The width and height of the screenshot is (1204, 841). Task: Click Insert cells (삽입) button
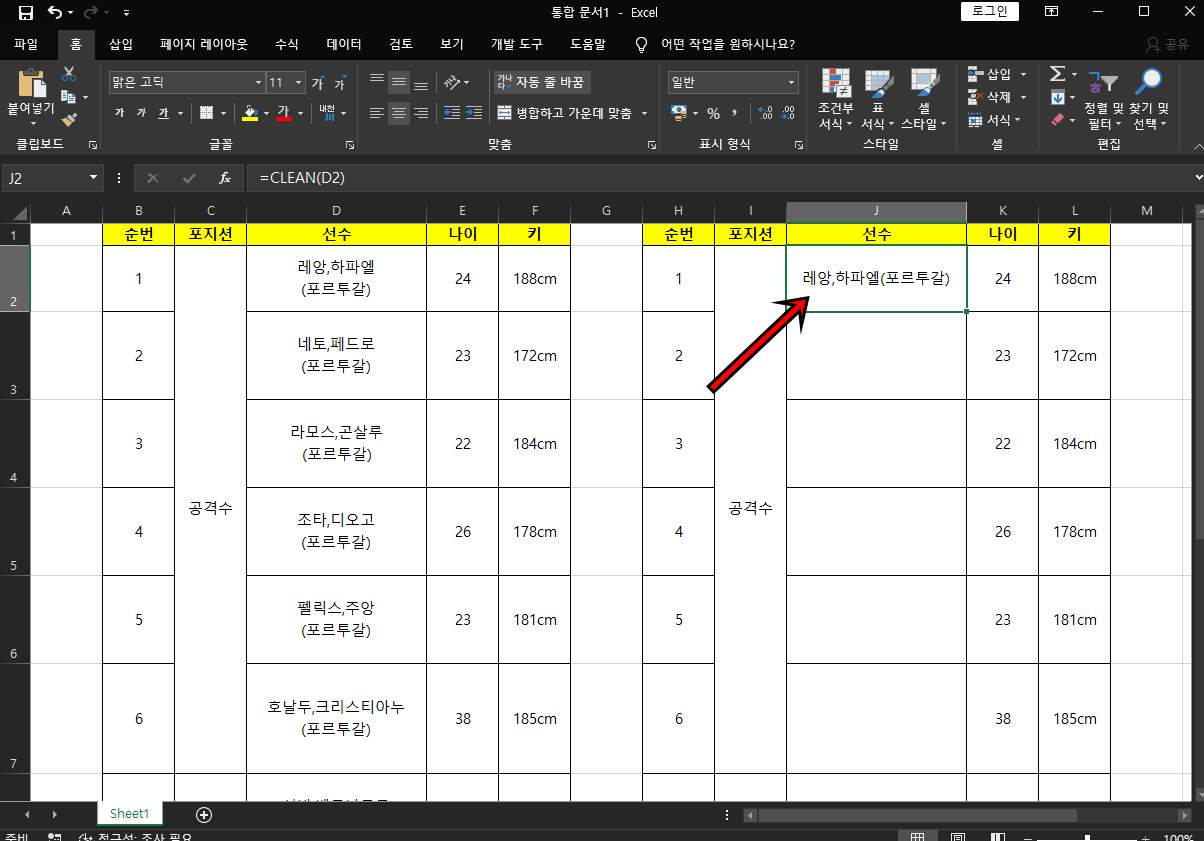(x=990, y=74)
